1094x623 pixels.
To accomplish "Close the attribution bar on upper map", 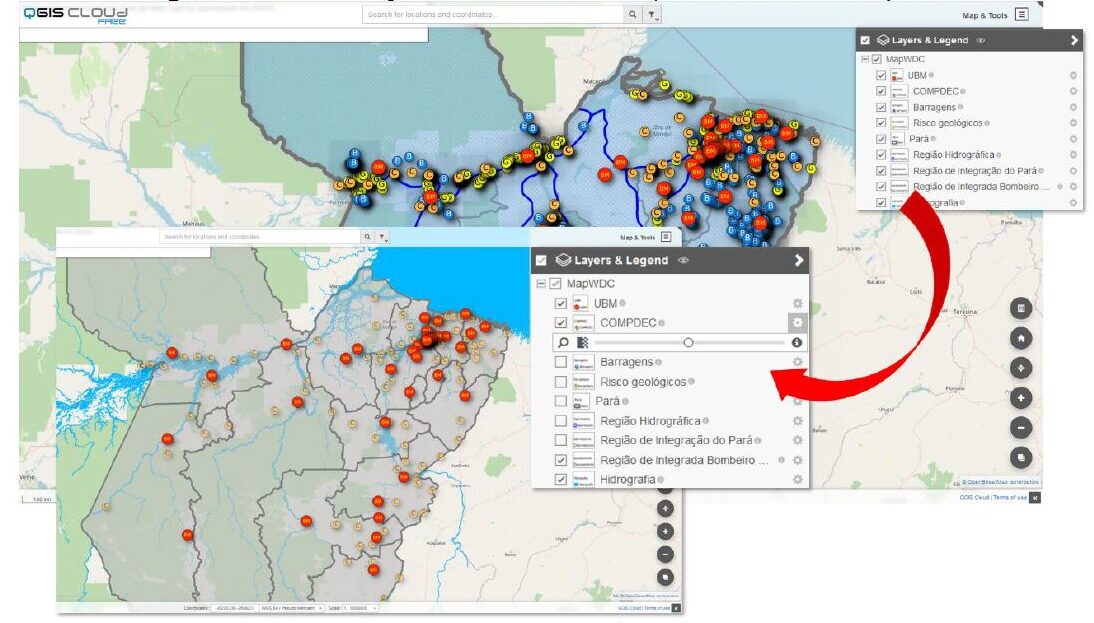I will pos(1035,497).
